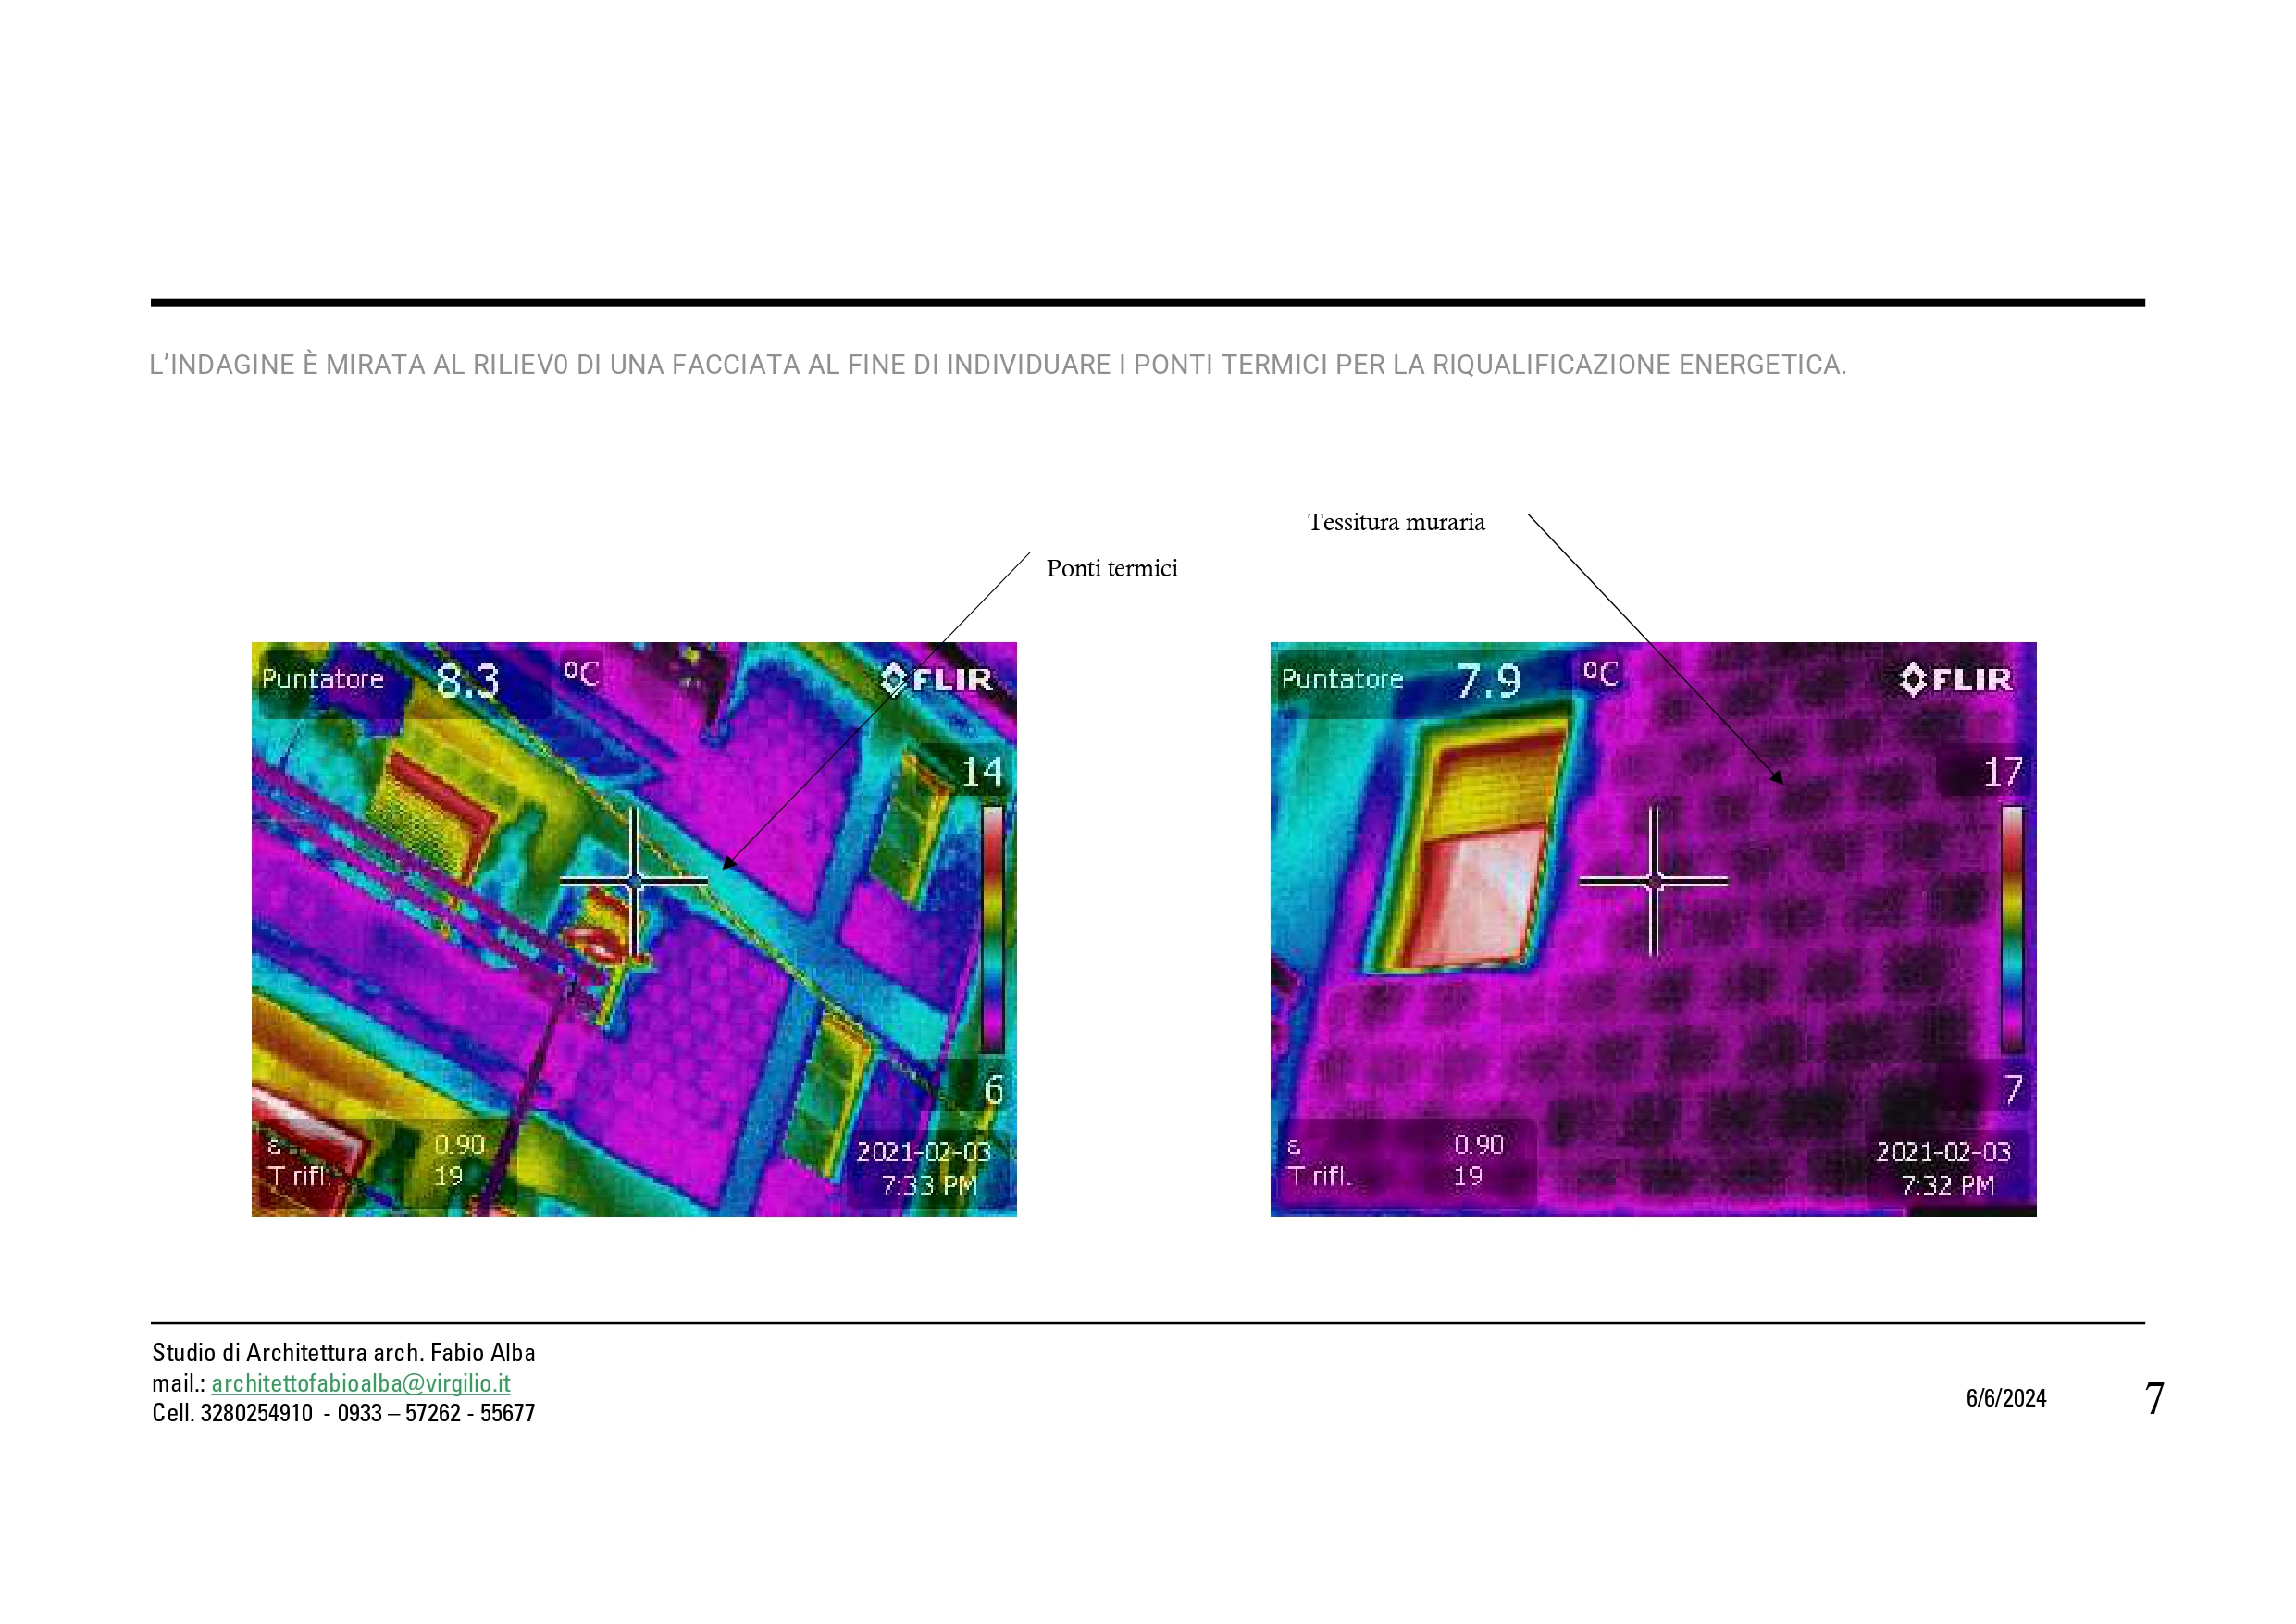Click the date 6/6/2024 in the footer
The width and height of the screenshot is (2296, 1624).
(x=2006, y=1398)
